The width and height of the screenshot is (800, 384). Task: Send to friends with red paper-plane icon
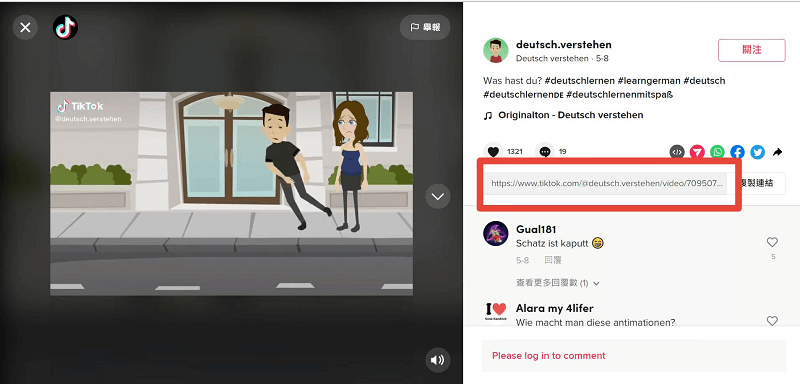point(697,151)
